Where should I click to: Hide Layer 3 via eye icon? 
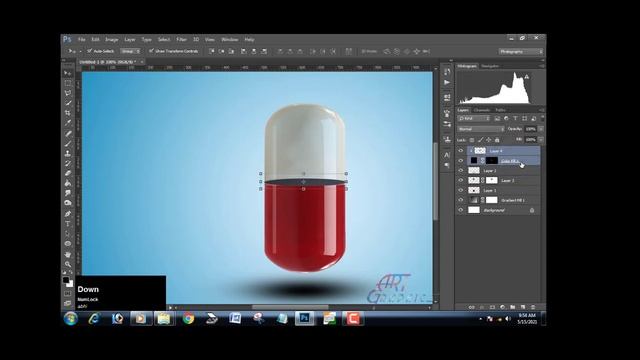461,170
